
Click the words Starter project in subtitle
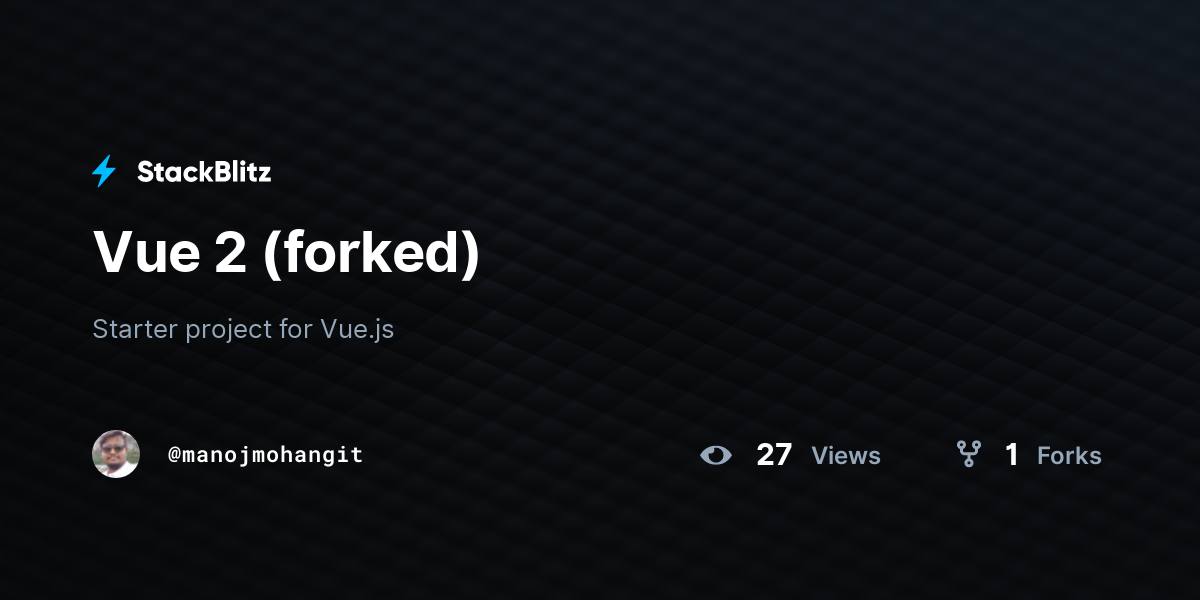(x=182, y=330)
